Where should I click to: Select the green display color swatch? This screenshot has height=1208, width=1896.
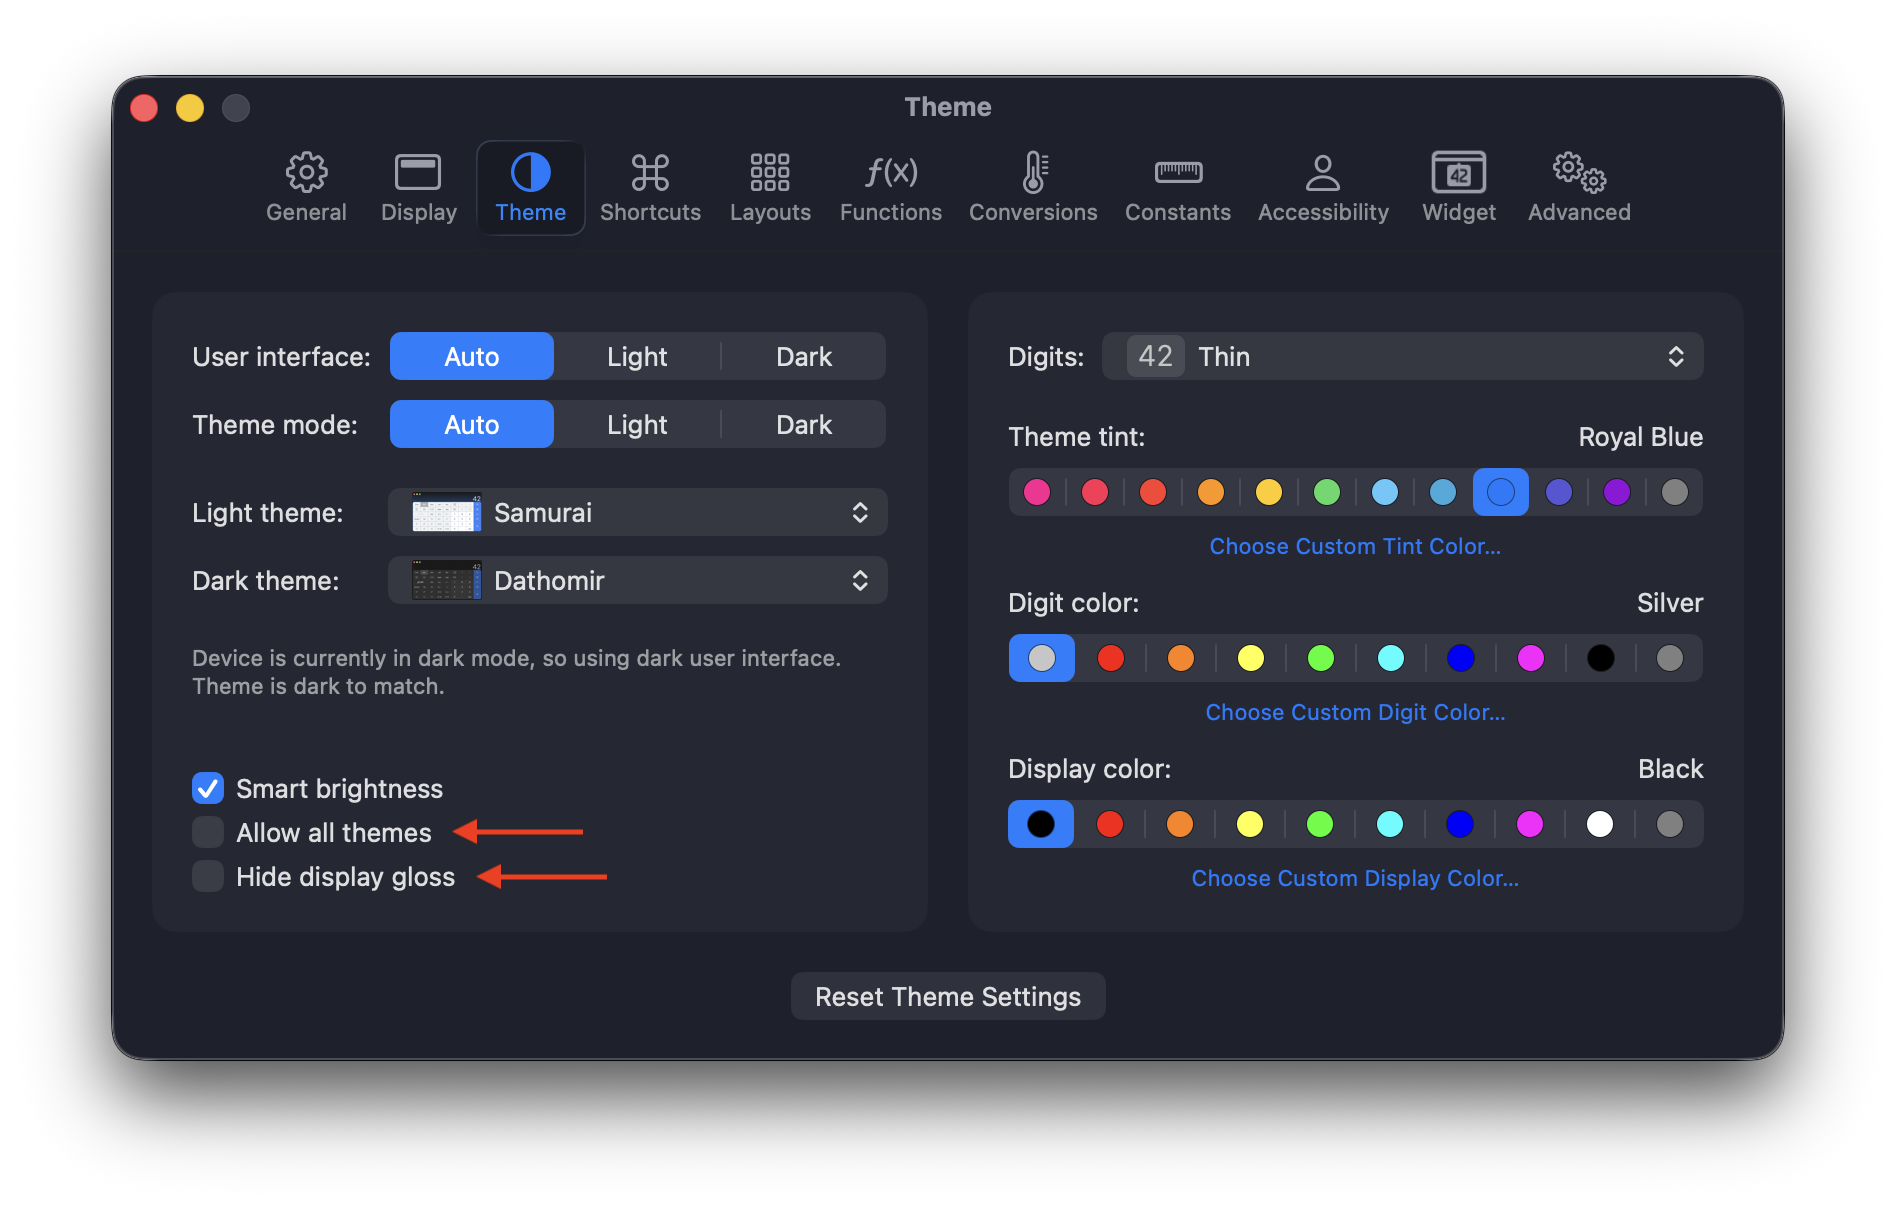pos(1320,824)
